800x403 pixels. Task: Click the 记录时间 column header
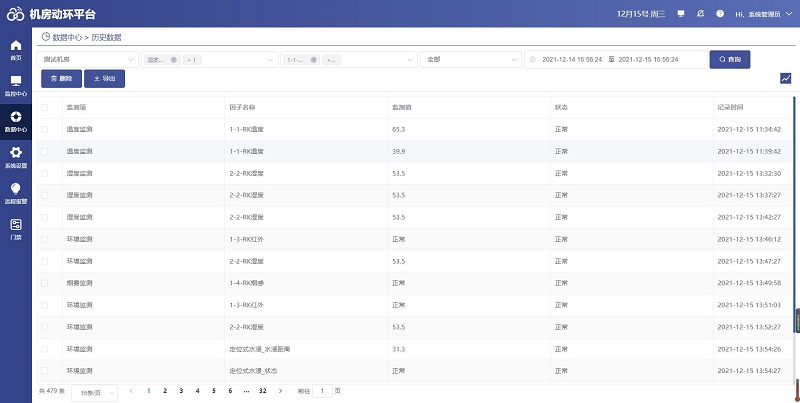pos(730,108)
